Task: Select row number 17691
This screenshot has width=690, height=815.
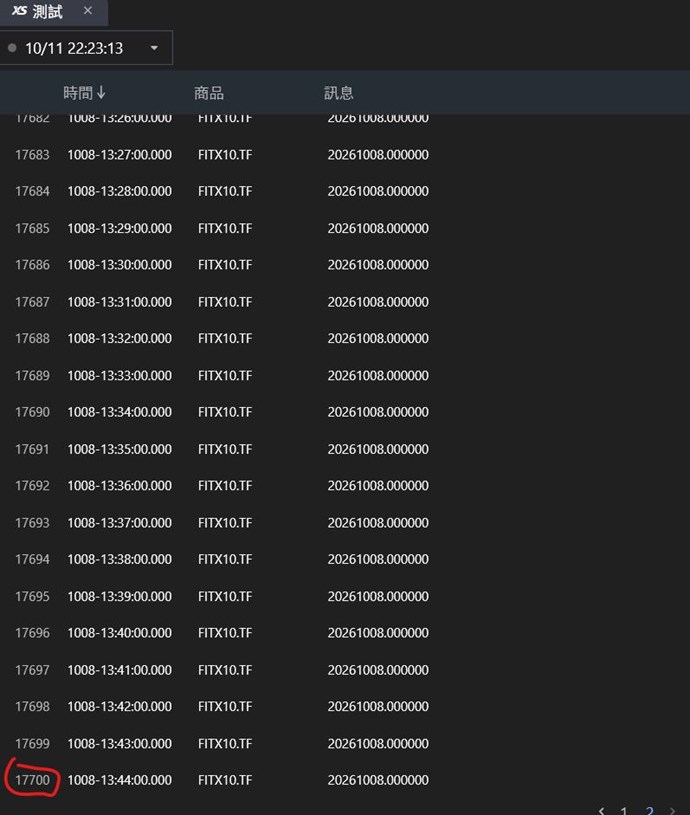Action: tap(32, 449)
